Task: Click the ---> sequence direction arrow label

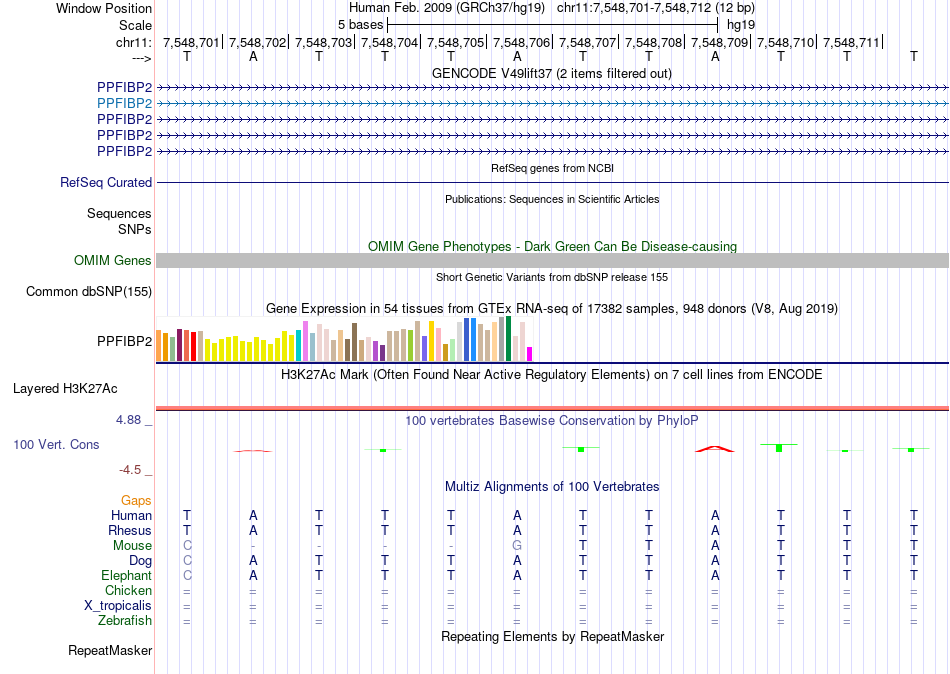Action: pos(141,58)
